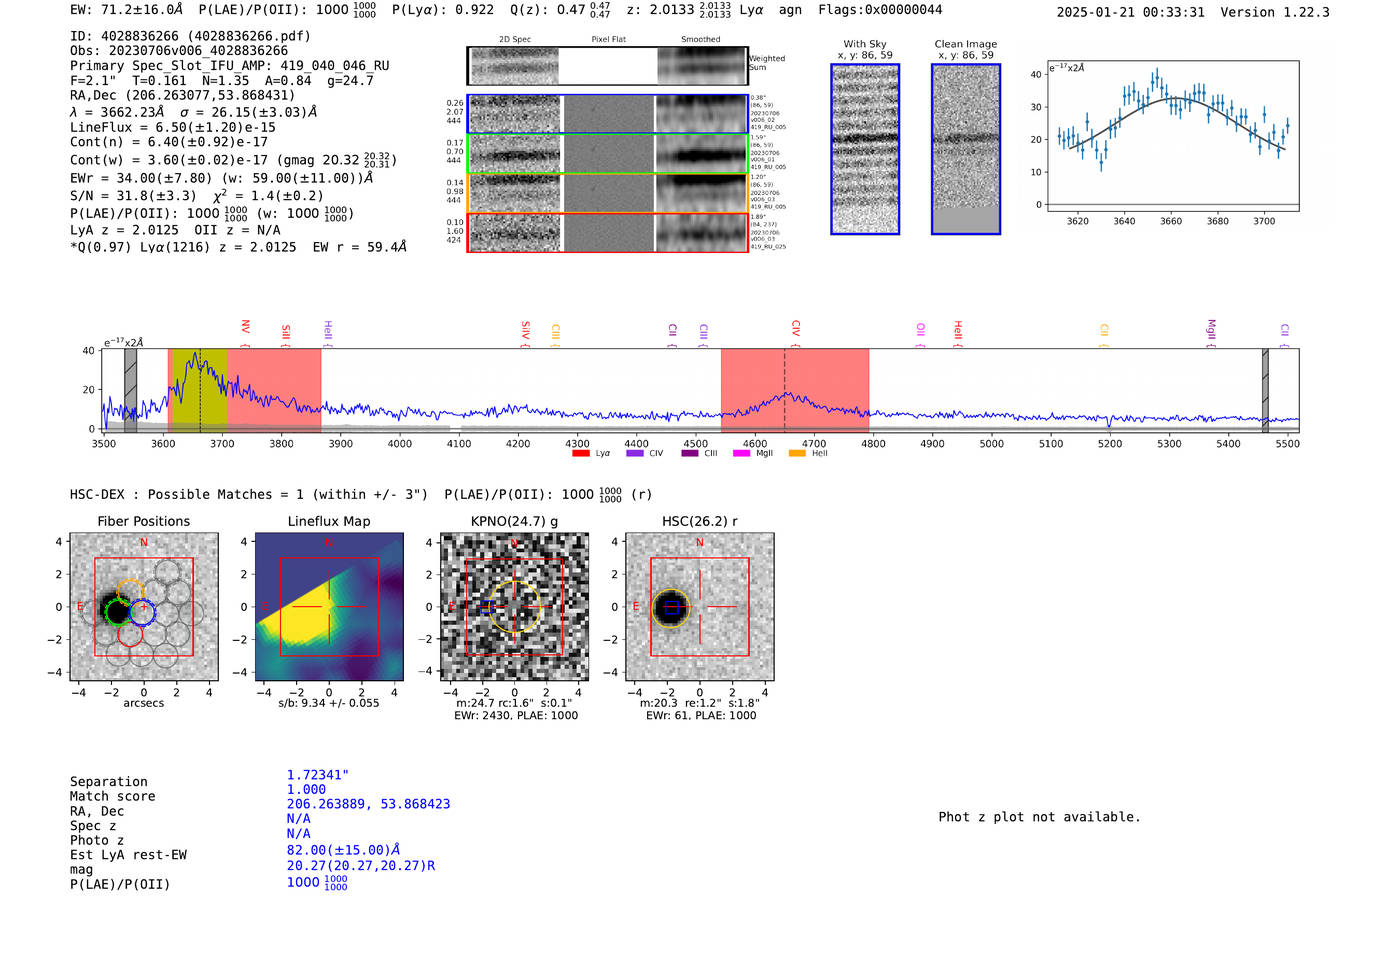
Task: Select the separation value 1.72341"
Action: point(318,775)
